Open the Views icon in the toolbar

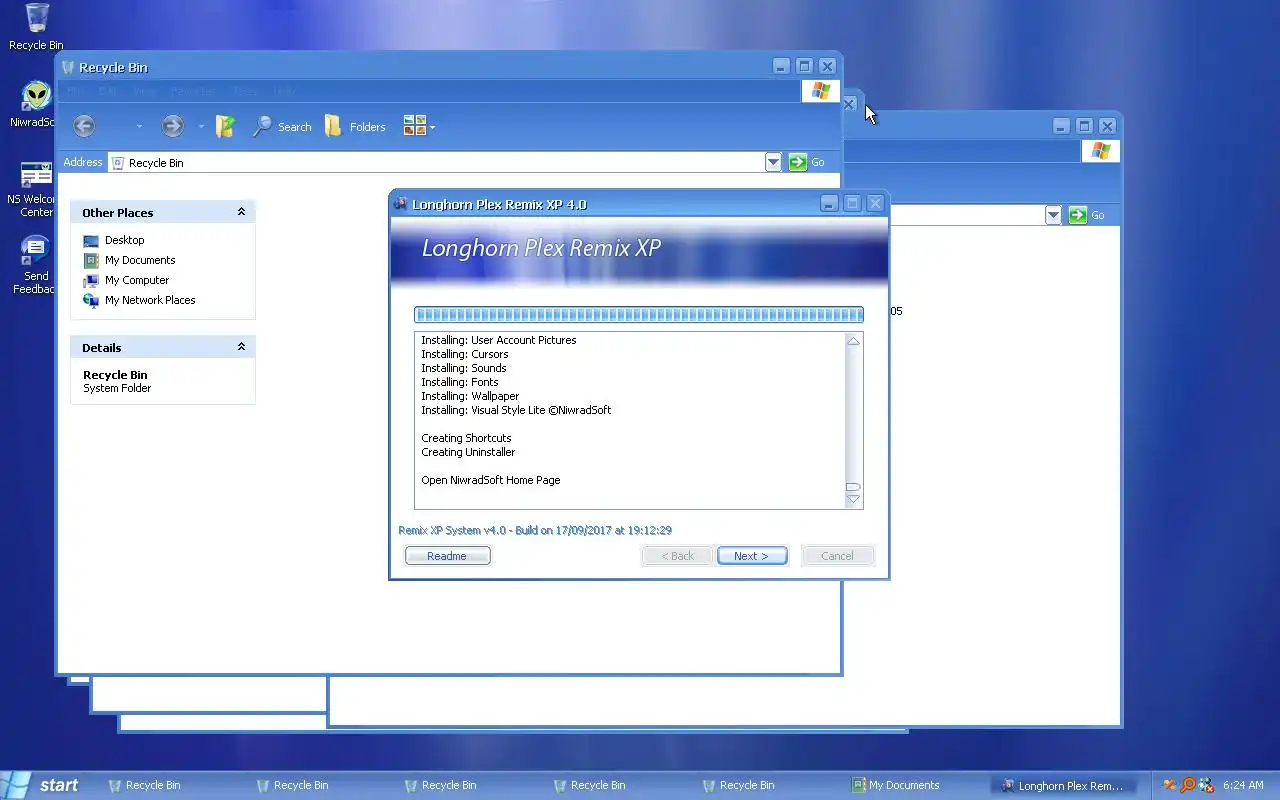[x=414, y=126]
